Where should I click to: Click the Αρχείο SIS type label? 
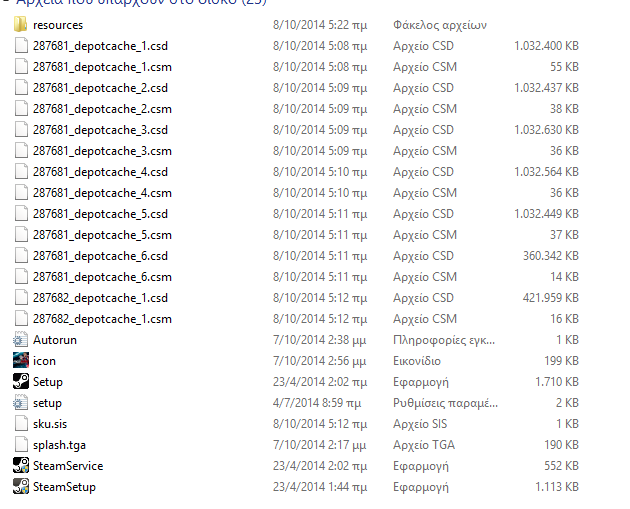tap(420, 424)
